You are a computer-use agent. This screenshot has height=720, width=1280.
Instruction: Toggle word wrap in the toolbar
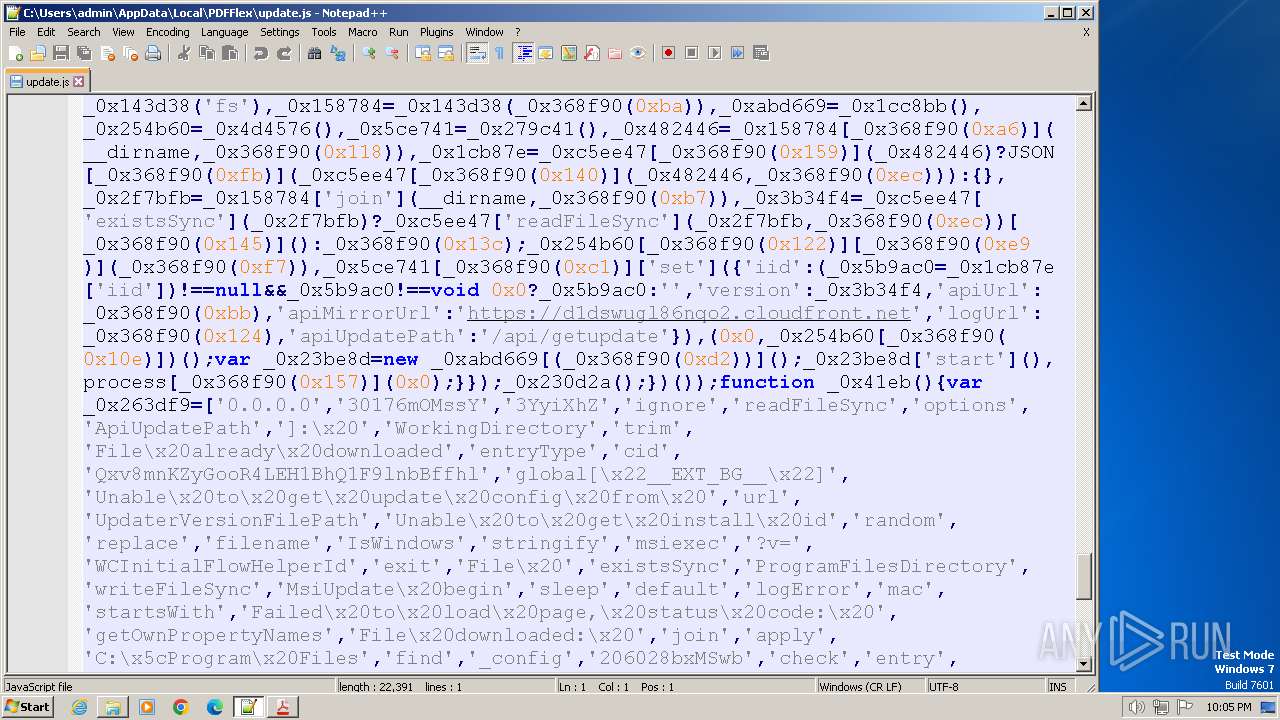pyautogui.click(x=476, y=53)
